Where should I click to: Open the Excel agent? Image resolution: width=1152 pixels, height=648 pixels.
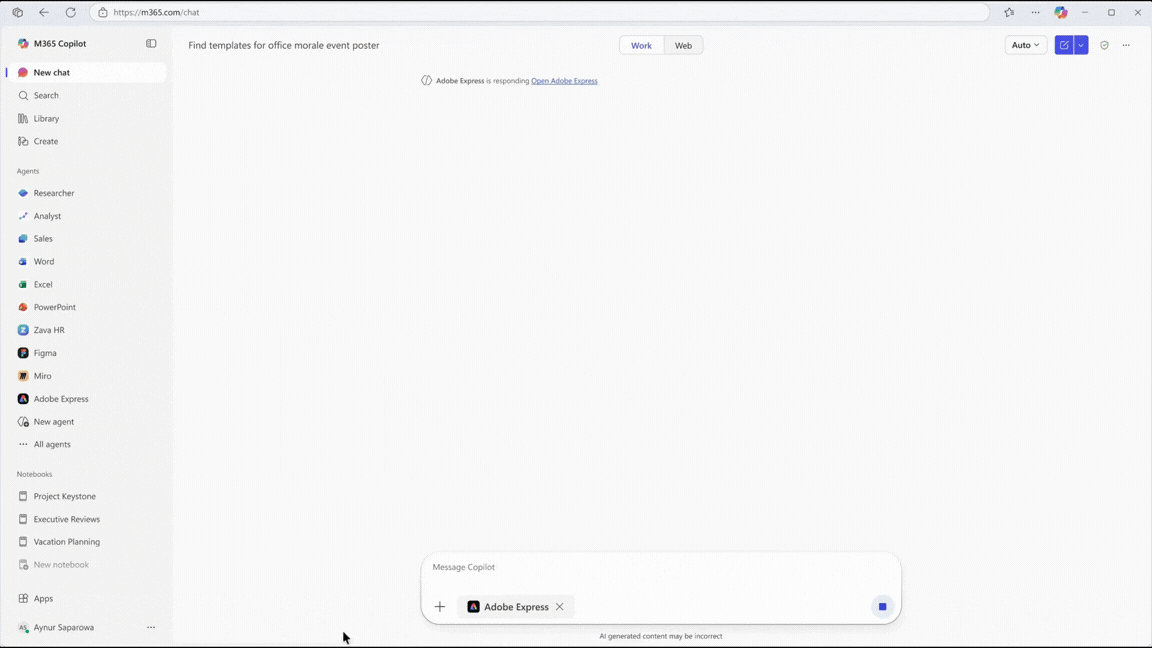tap(42, 284)
